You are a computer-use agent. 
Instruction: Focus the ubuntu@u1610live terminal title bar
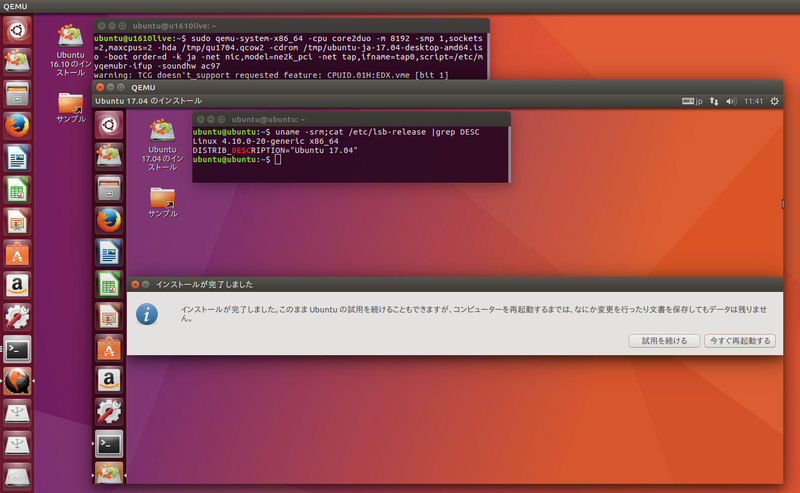291,26
